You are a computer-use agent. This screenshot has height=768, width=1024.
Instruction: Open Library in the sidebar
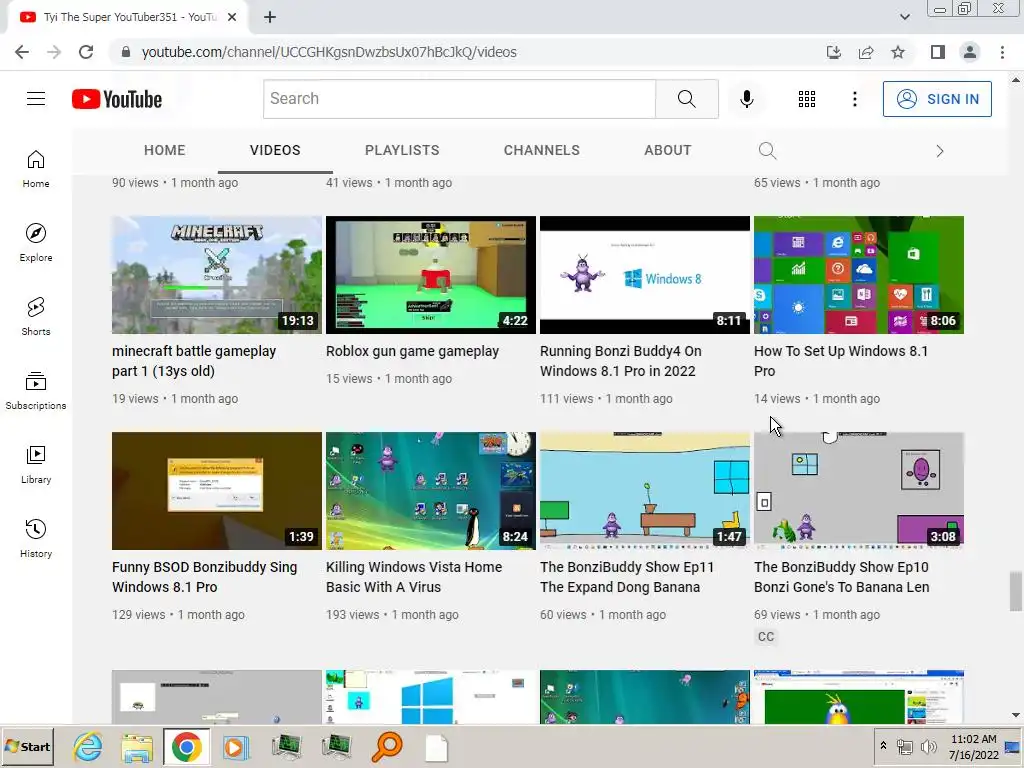tap(36, 464)
